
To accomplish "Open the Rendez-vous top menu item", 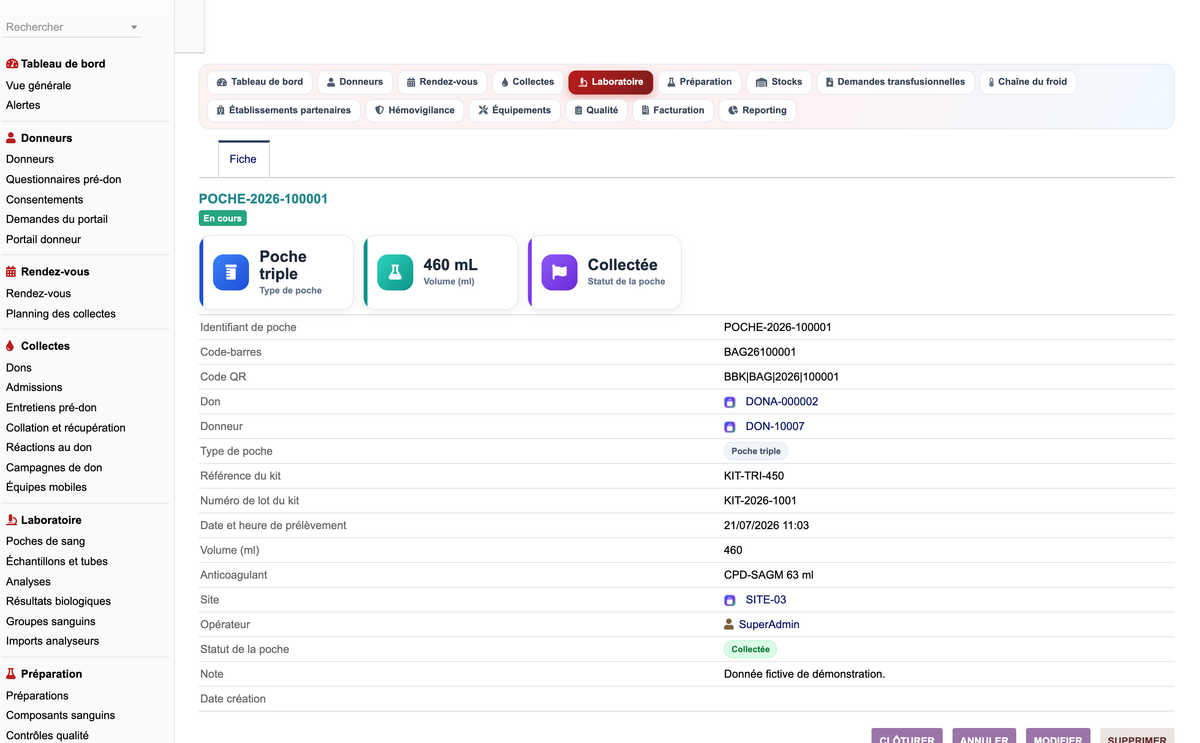I will click(x=442, y=82).
